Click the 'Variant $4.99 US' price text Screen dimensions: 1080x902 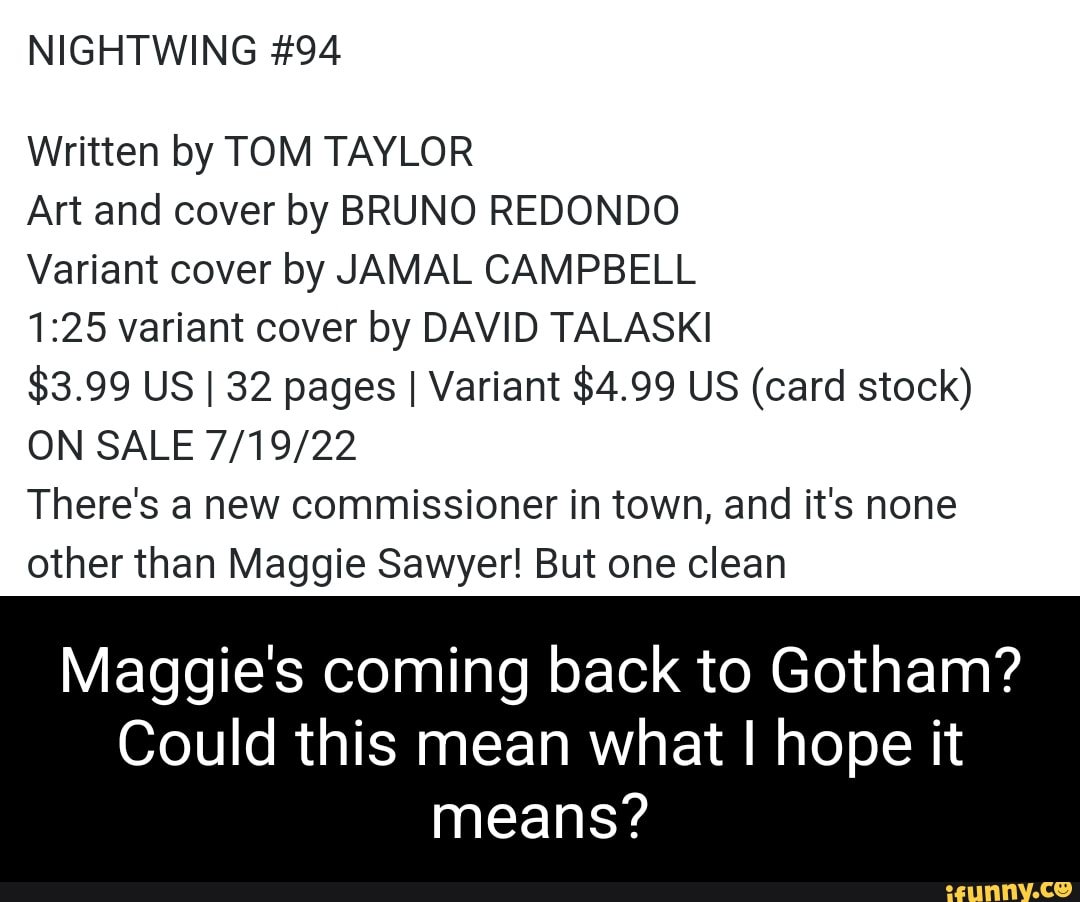[584, 386]
